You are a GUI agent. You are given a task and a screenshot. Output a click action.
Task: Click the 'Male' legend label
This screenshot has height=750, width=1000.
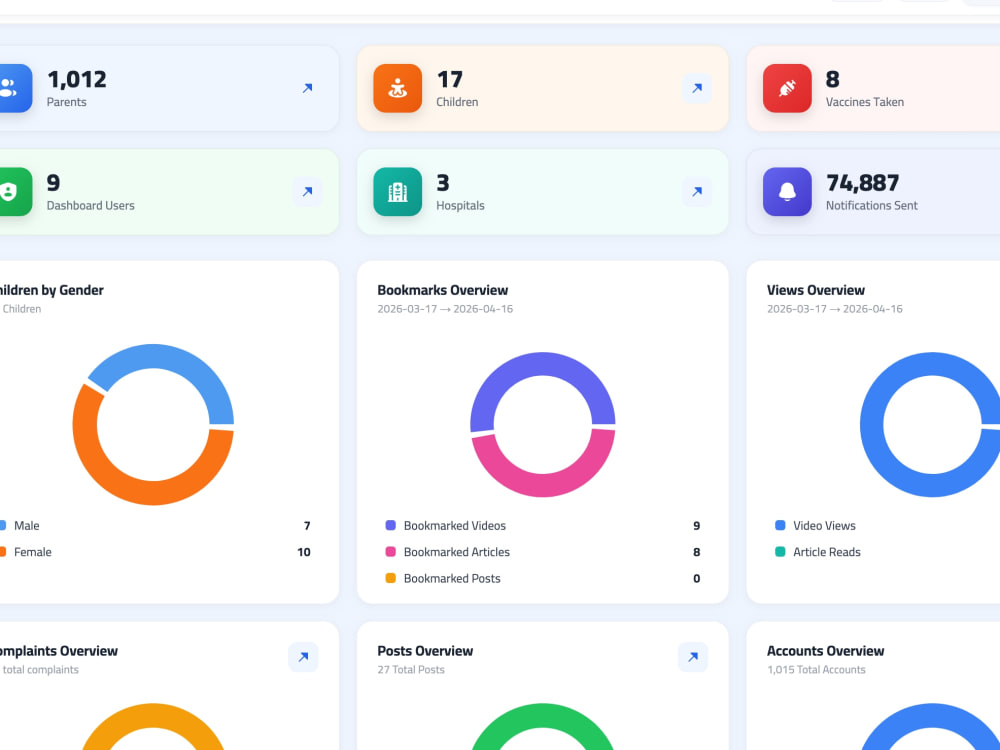tap(27, 526)
